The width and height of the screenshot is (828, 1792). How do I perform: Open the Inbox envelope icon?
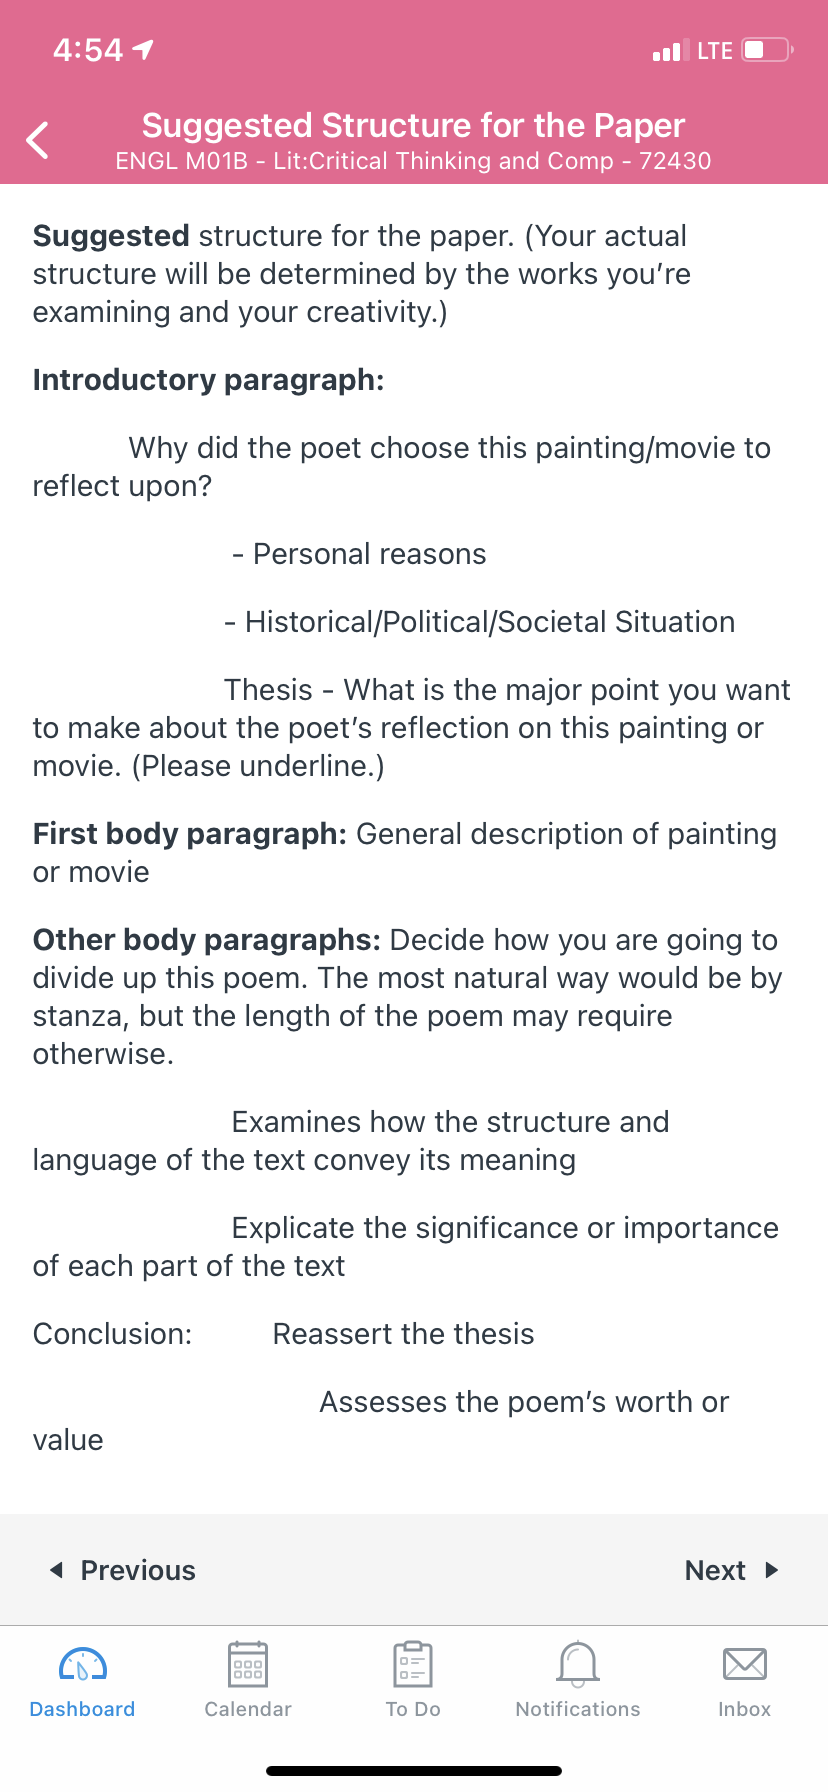[745, 1664]
